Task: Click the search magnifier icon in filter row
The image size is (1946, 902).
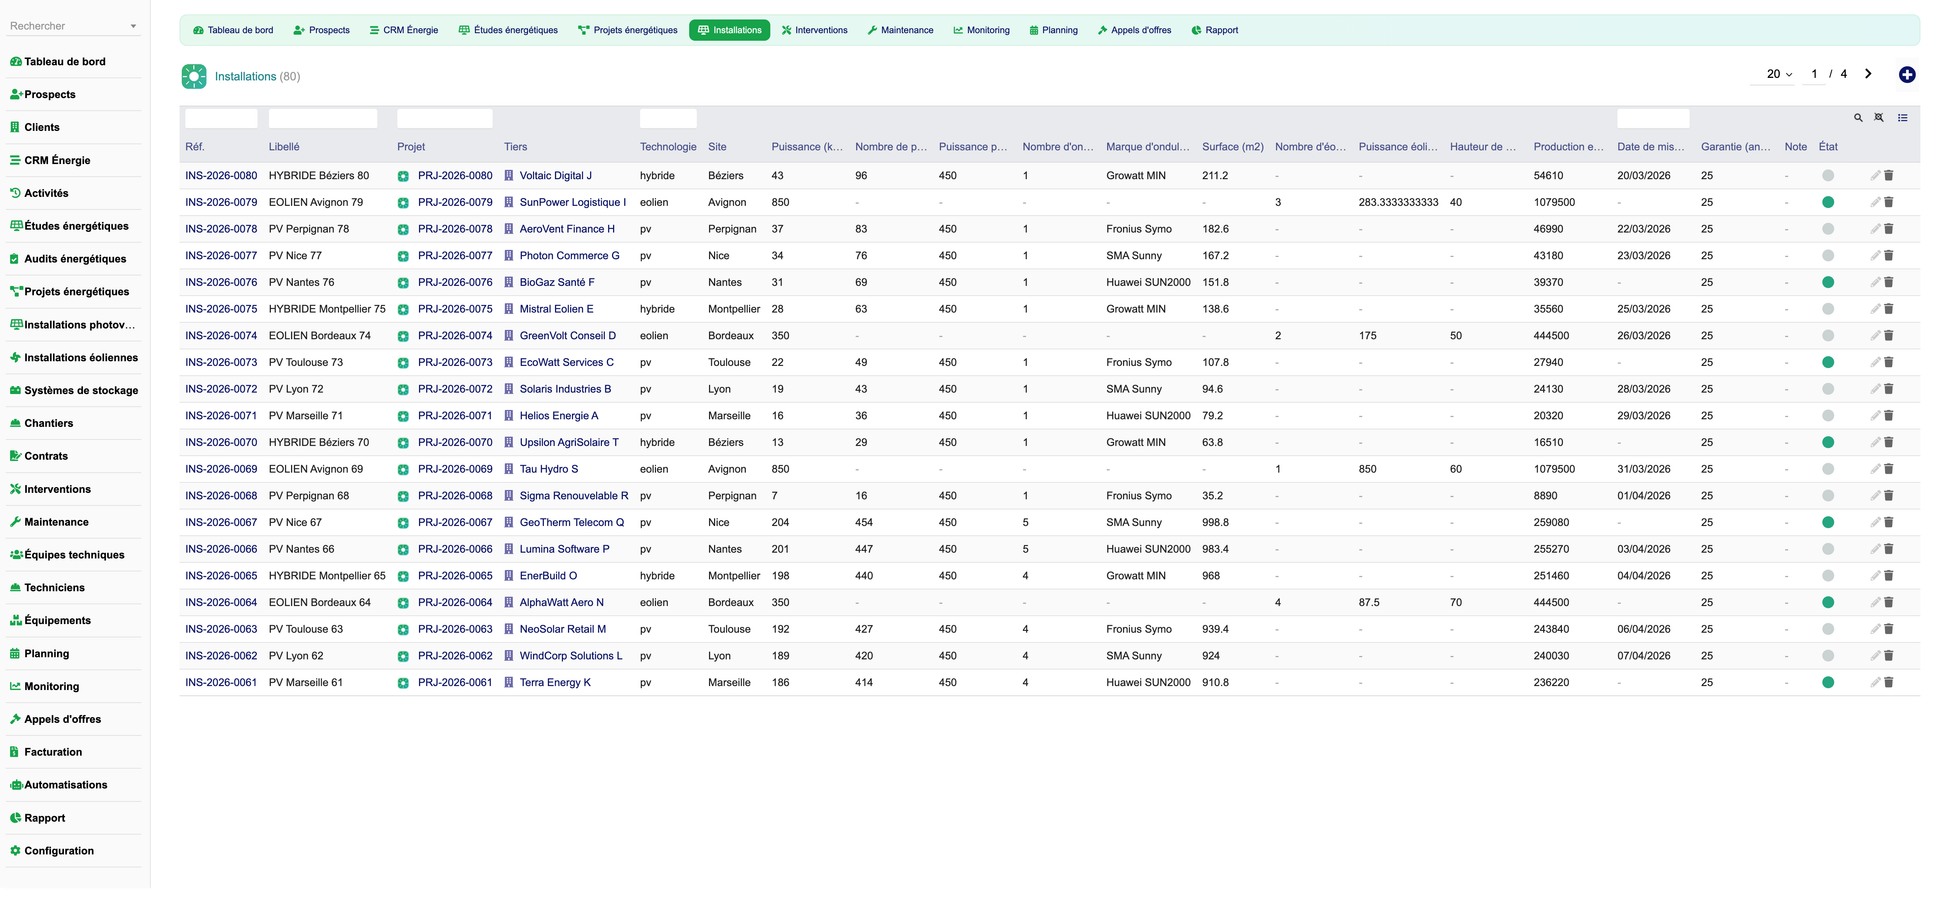Action: (1858, 118)
